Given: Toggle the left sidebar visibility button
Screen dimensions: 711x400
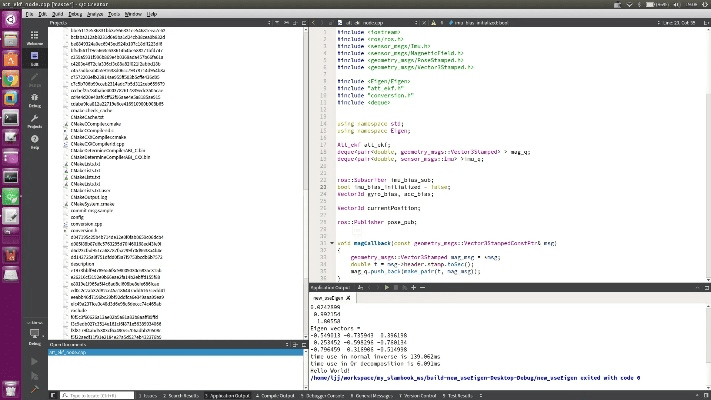Looking at the screenshot, I should click(x=52, y=395).
